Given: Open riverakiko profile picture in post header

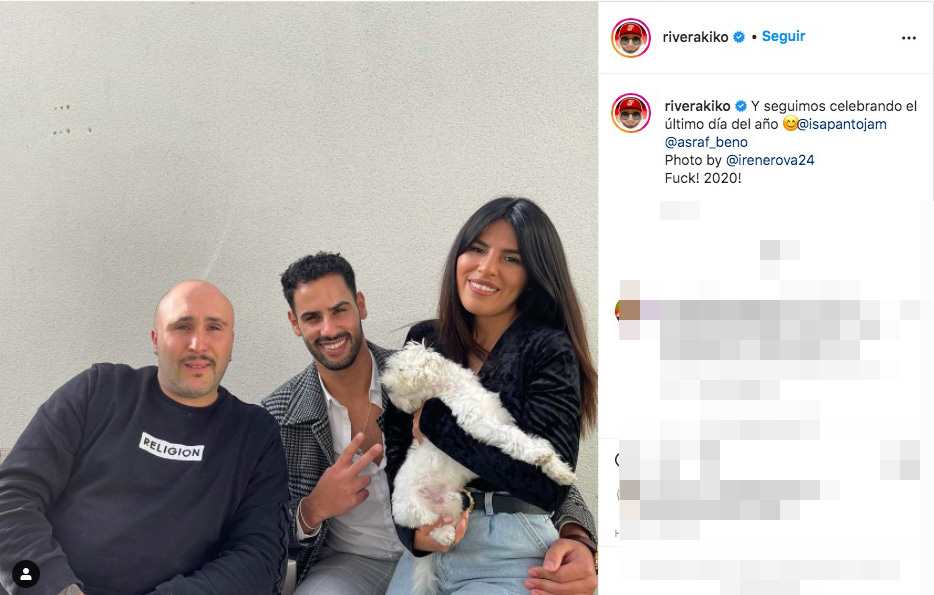Looking at the screenshot, I should click(631, 38).
